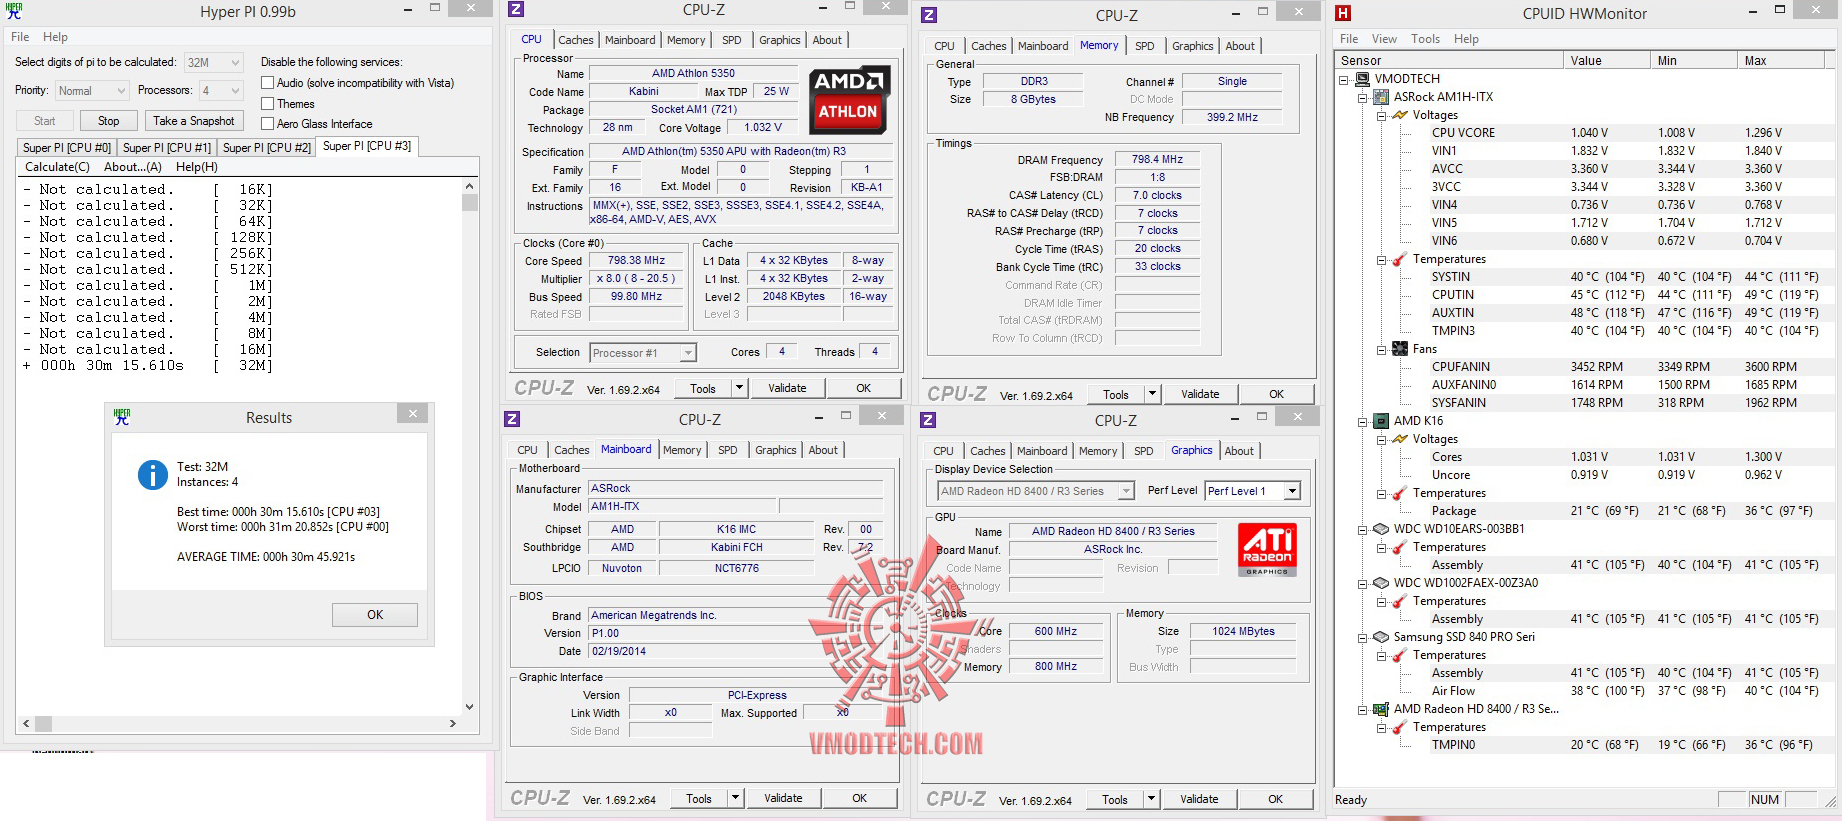
Task: Collapse the Fans node using its minus box
Action: pos(1382,350)
